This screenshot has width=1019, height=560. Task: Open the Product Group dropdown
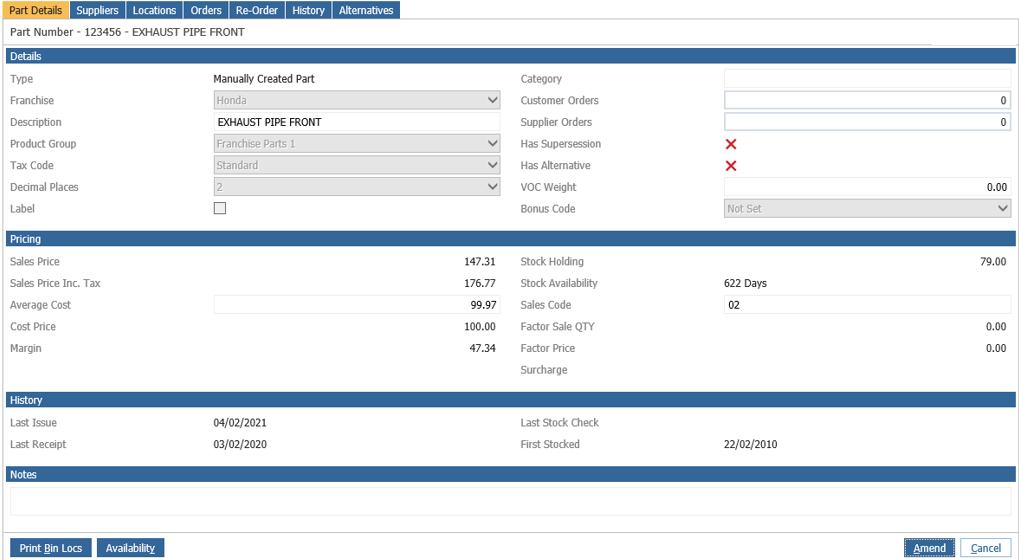[357, 144]
